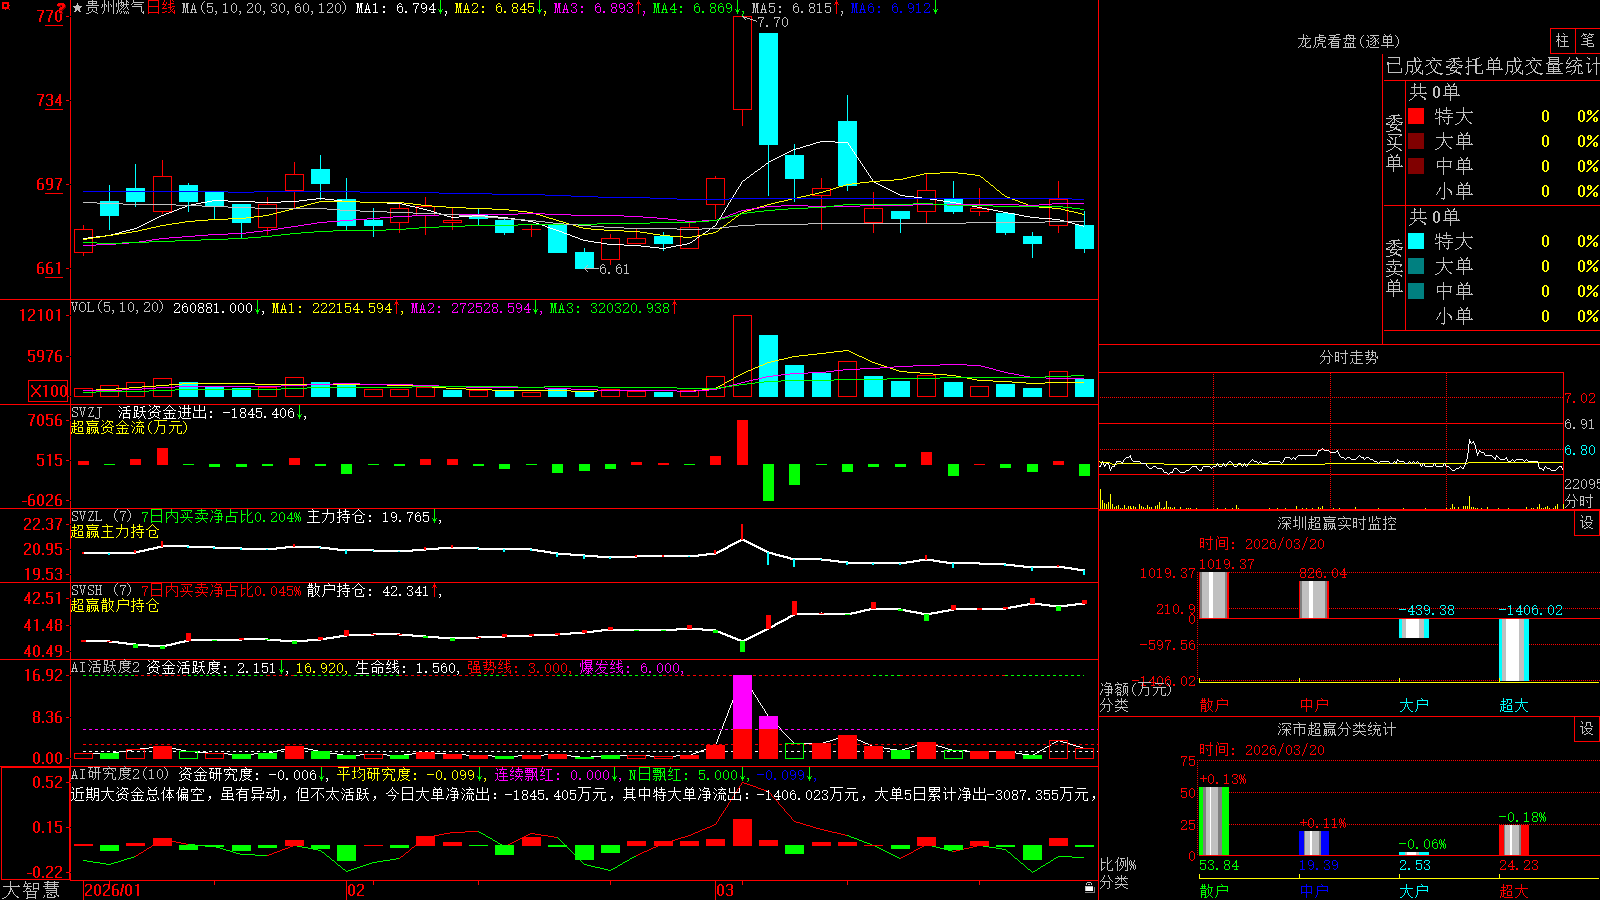Click 散户 bar valued 1019.37

(x=1213, y=595)
